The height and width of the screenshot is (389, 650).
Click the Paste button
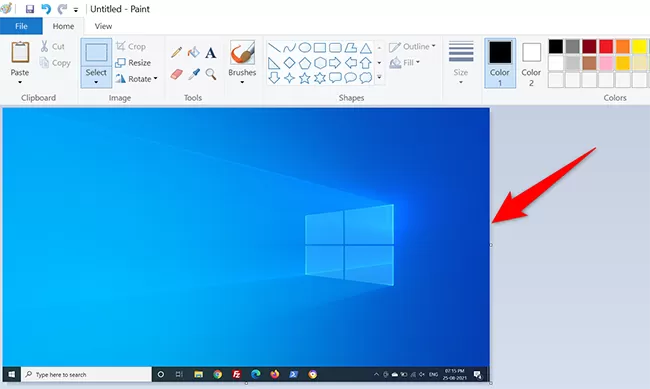[20, 62]
